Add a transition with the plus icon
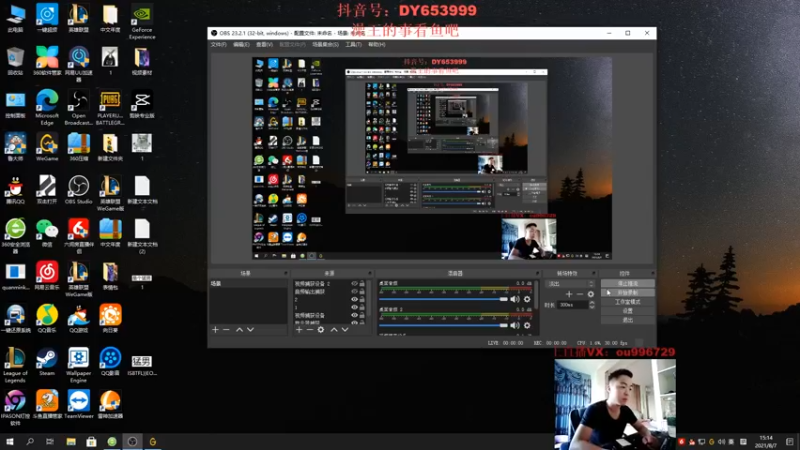 pos(569,294)
